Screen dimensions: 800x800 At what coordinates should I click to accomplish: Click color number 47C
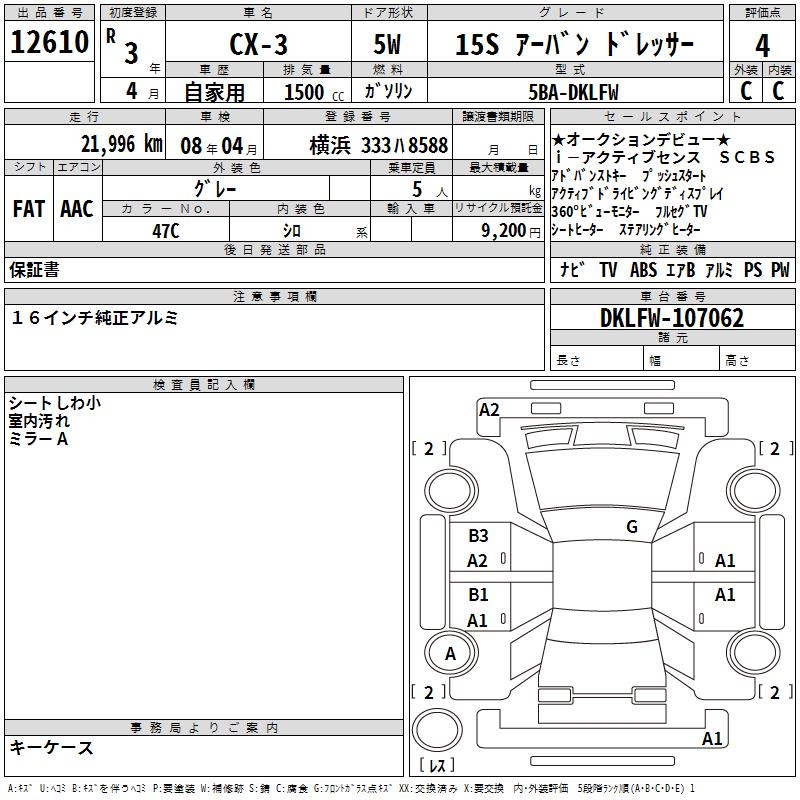166,231
